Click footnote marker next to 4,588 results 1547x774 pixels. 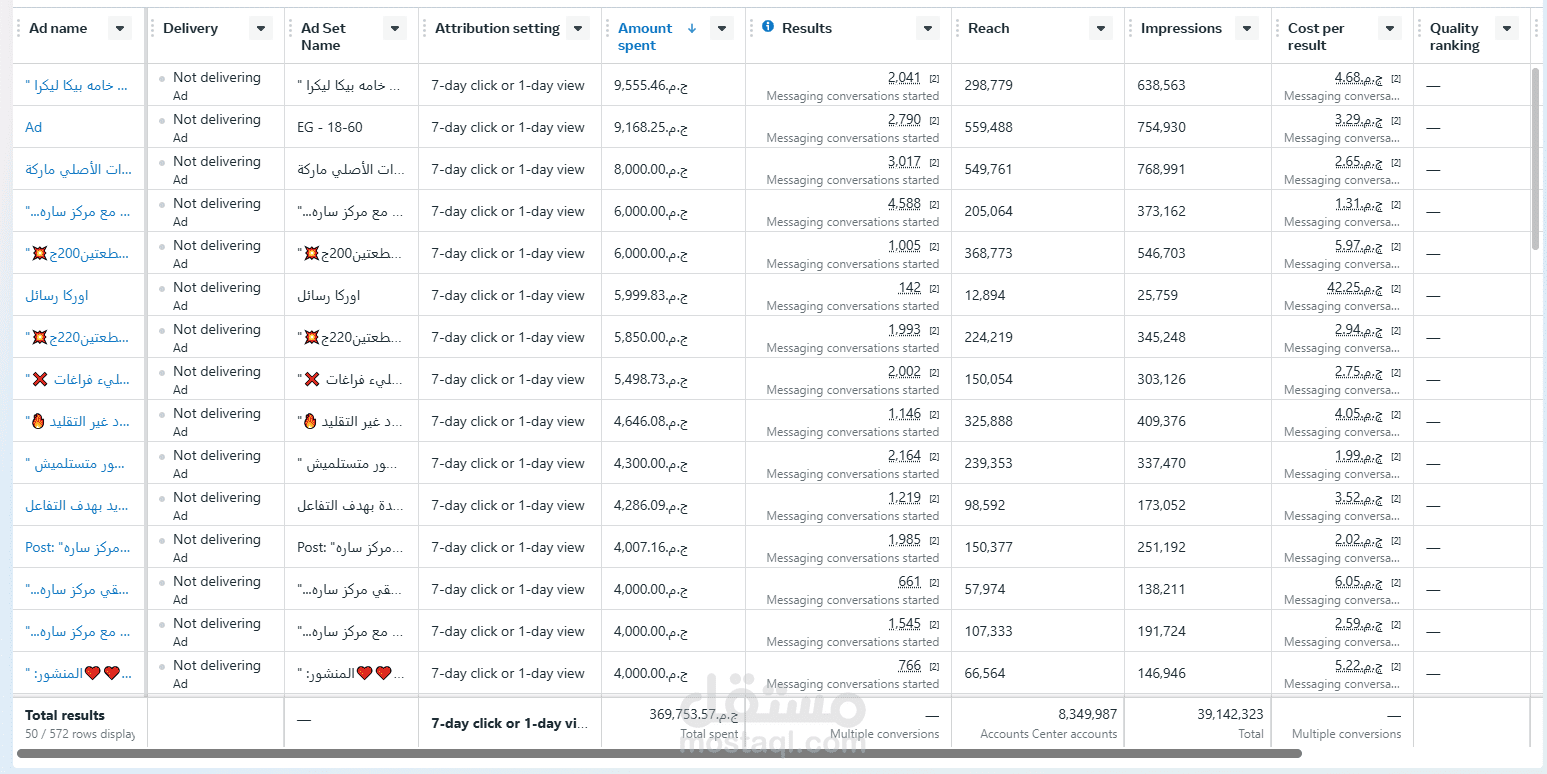pyautogui.click(x=934, y=204)
